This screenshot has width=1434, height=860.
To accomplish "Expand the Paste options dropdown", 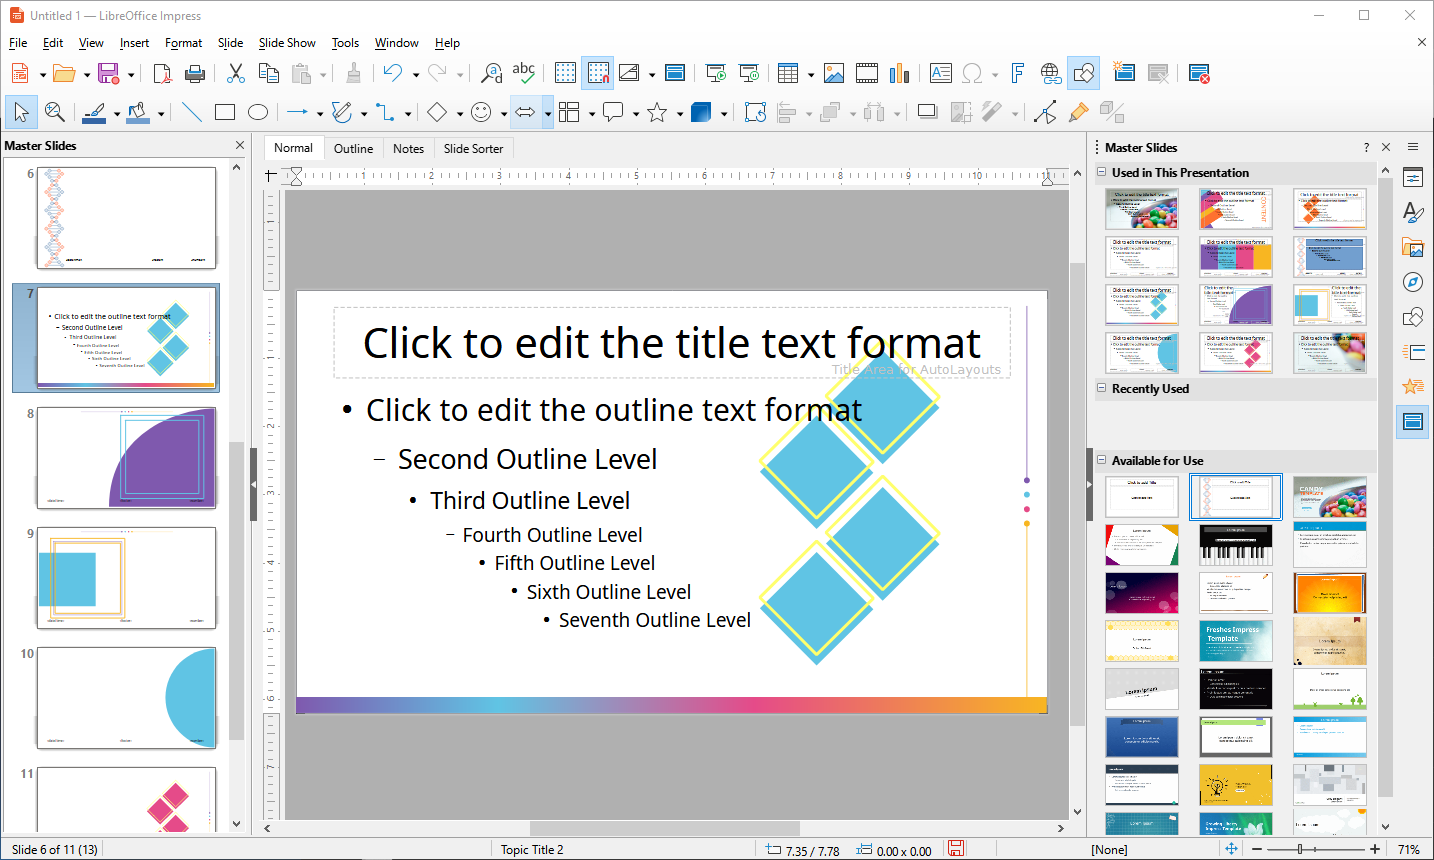I will coord(323,74).
